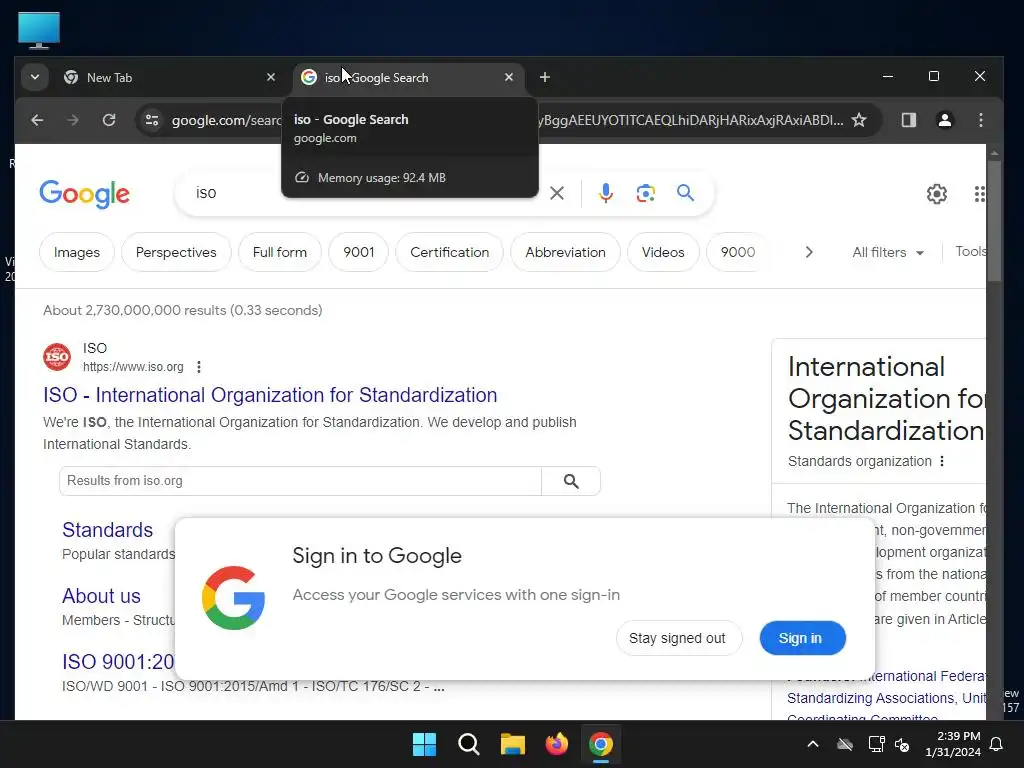
Task: Open Chrome tab search dropdown
Action: click(x=35, y=77)
